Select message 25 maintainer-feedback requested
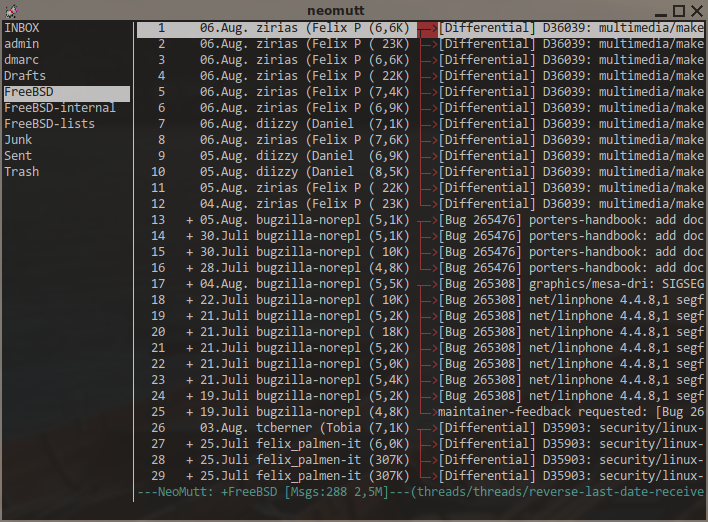Viewport: 708px width, 522px height. tap(420, 412)
